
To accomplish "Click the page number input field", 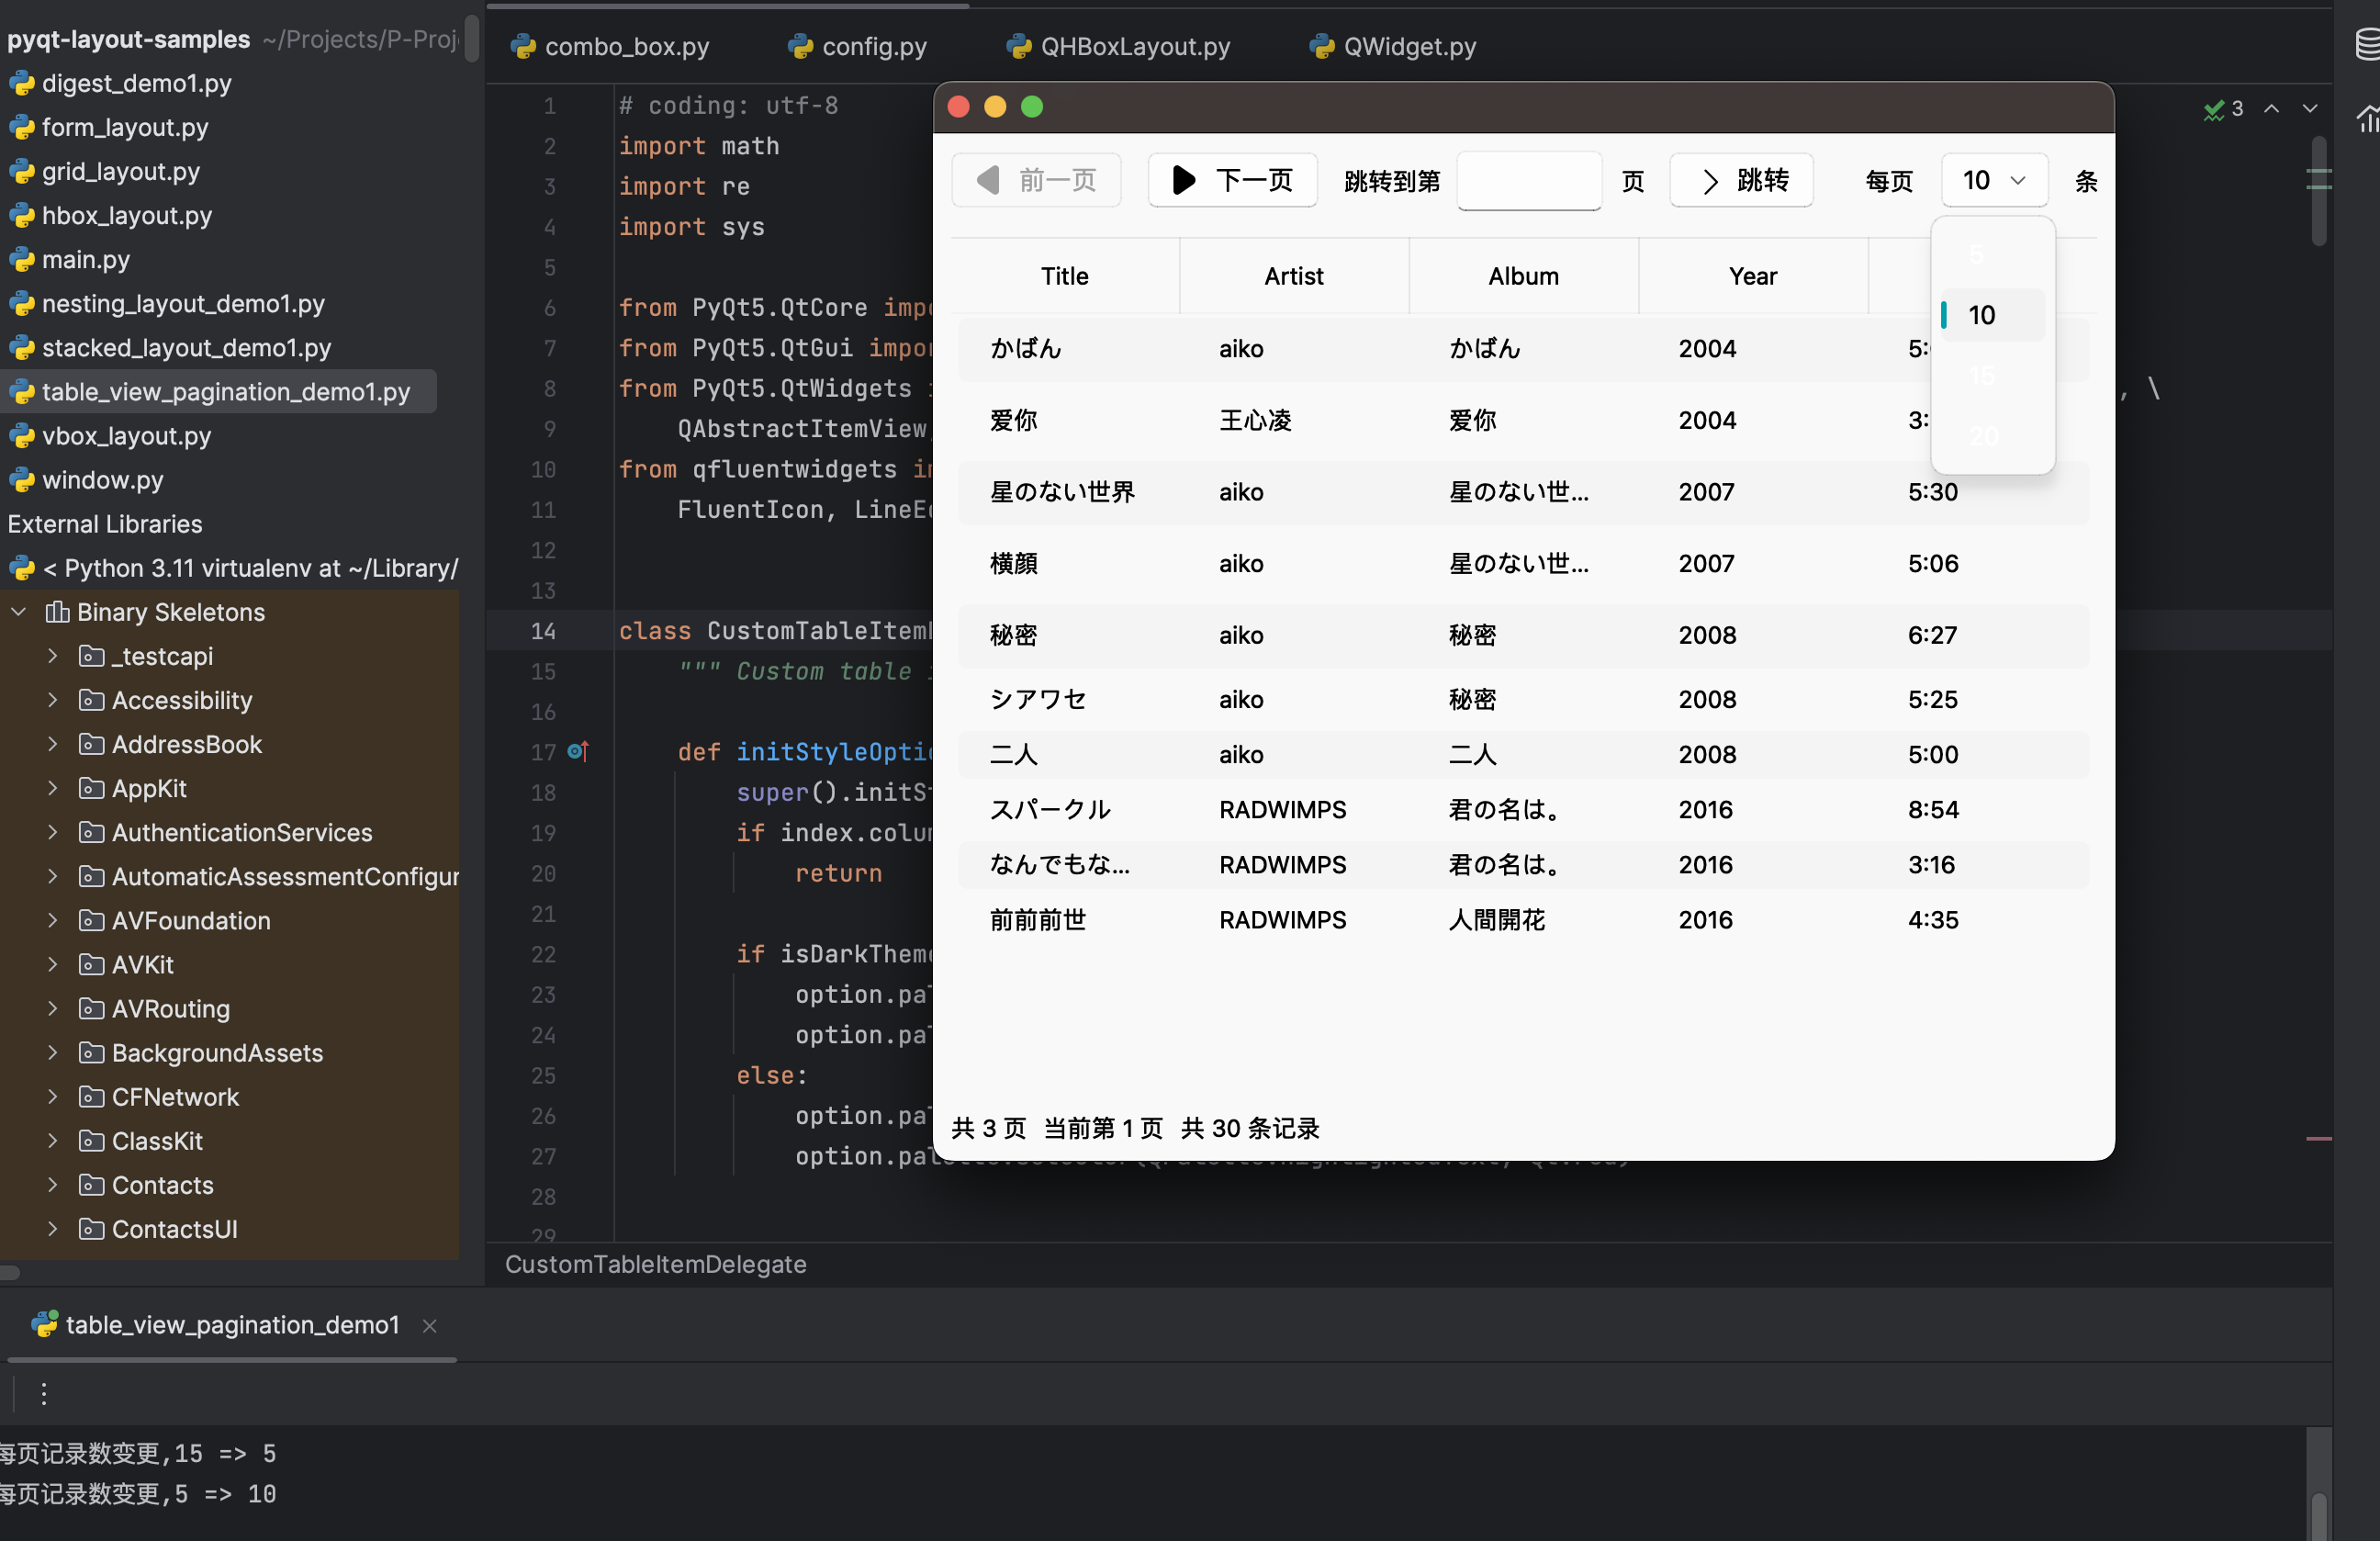I will coord(1527,181).
